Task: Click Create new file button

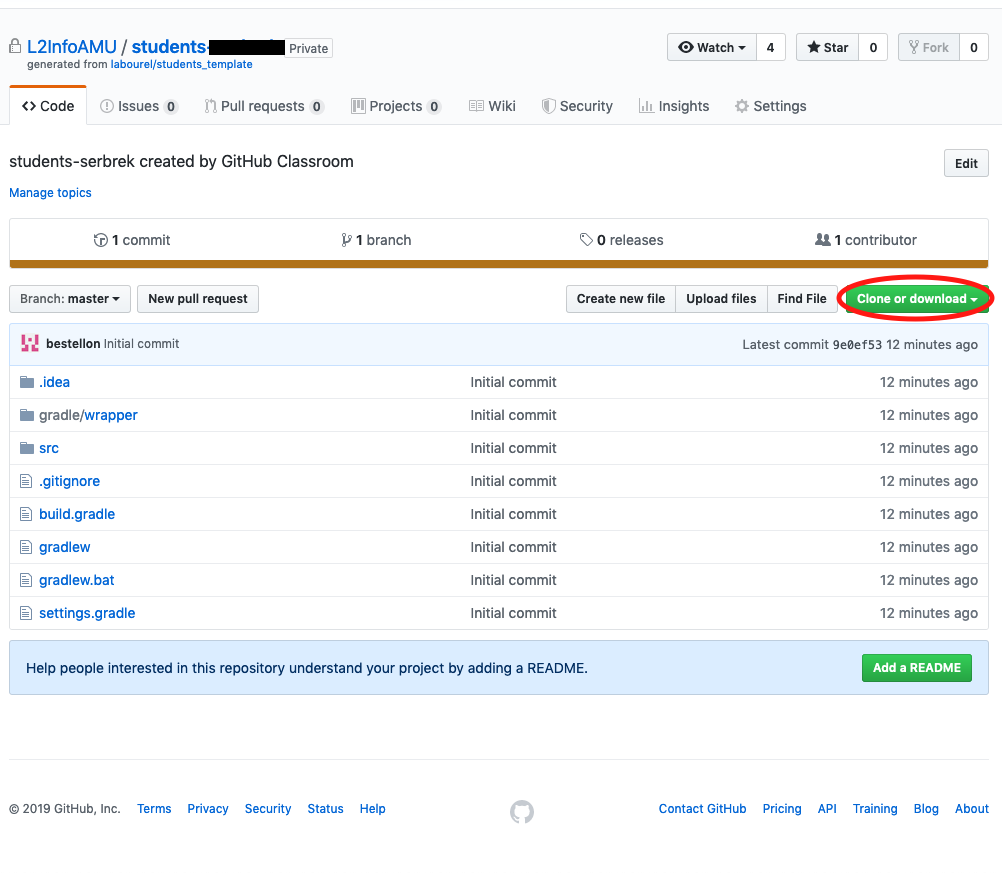Action: (620, 299)
